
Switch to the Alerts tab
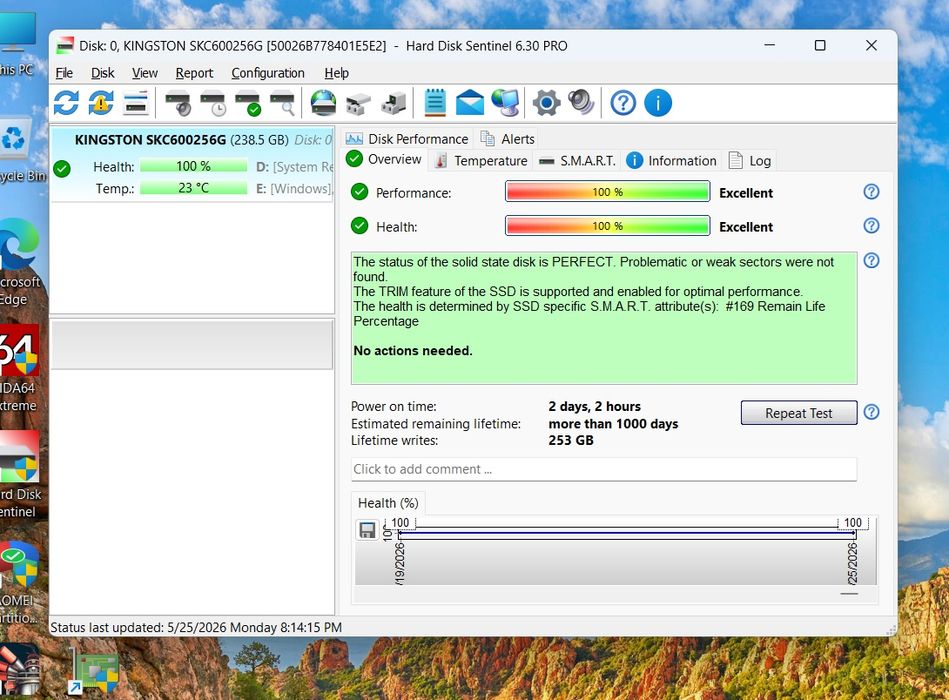coord(507,139)
